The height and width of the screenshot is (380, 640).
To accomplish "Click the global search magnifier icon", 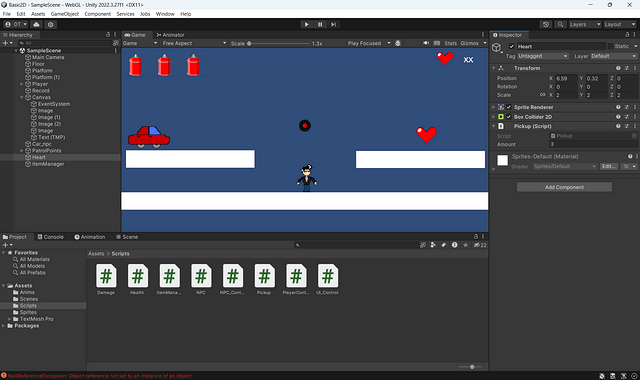I will point(560,24).
